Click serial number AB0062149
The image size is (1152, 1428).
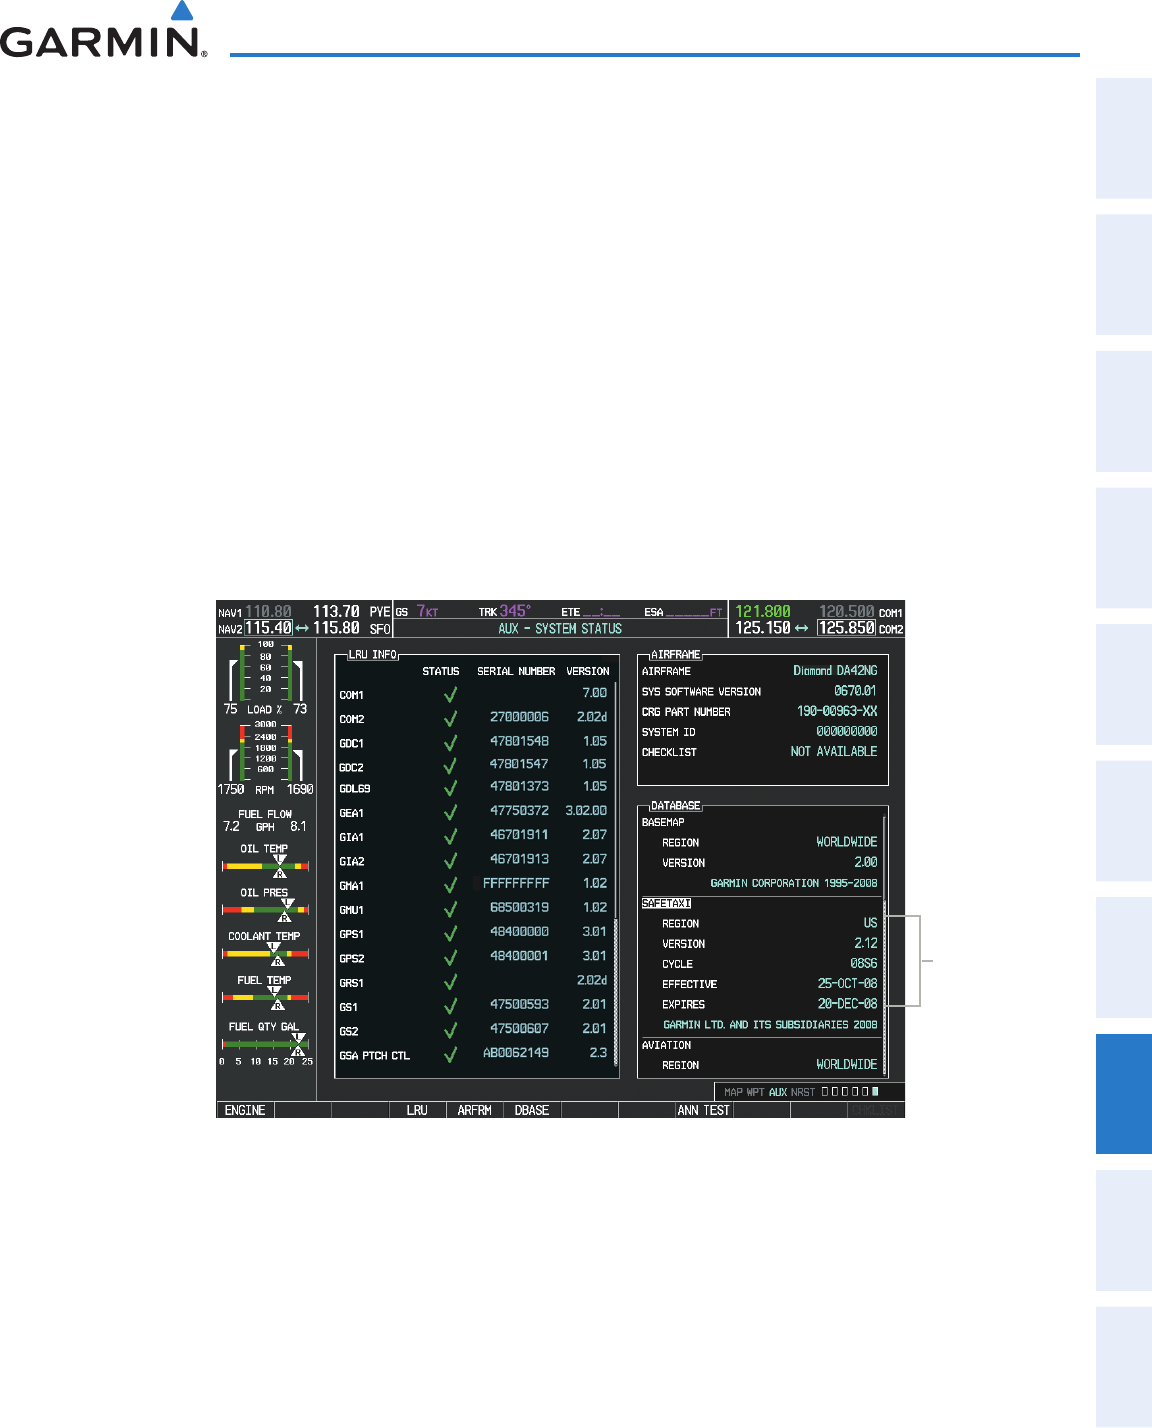pyautogui.click(x=516, y=1053)
